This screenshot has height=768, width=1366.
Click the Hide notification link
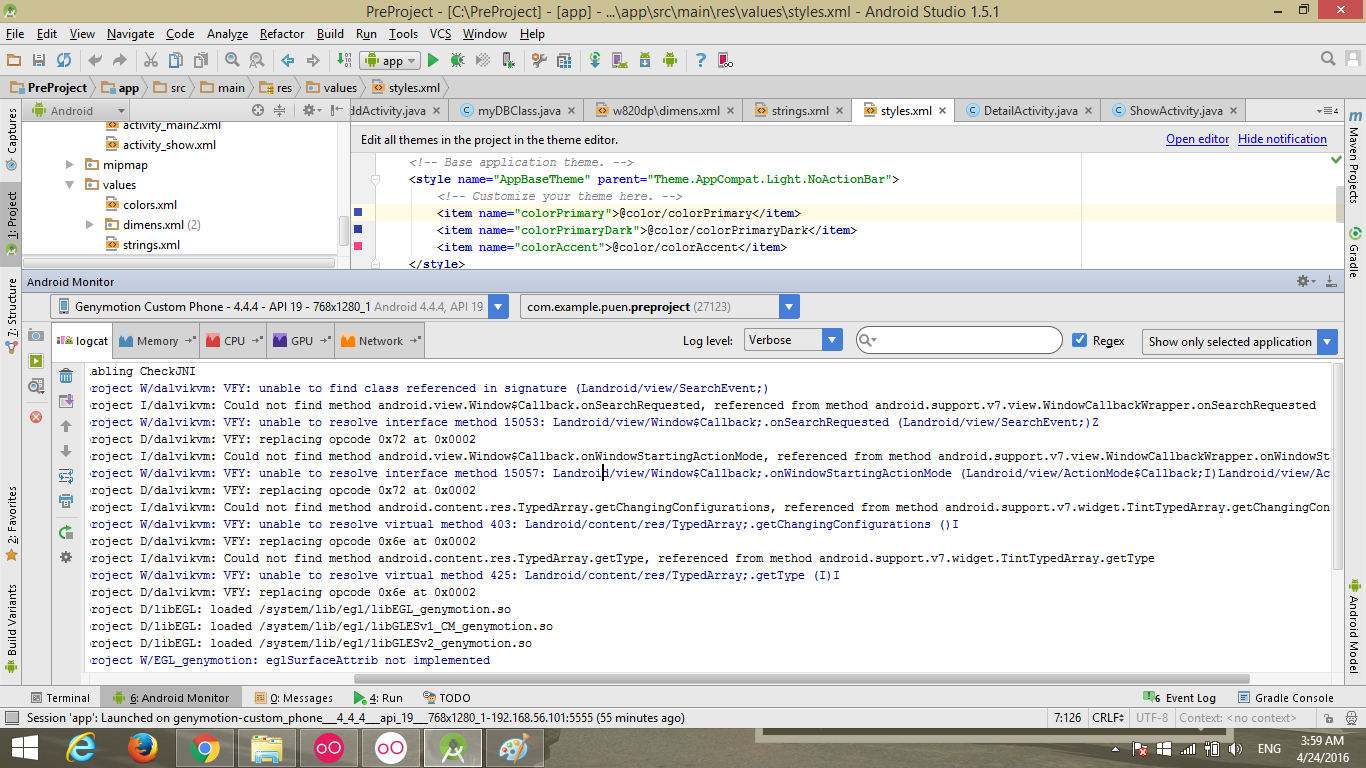(x=1282, y=139)
